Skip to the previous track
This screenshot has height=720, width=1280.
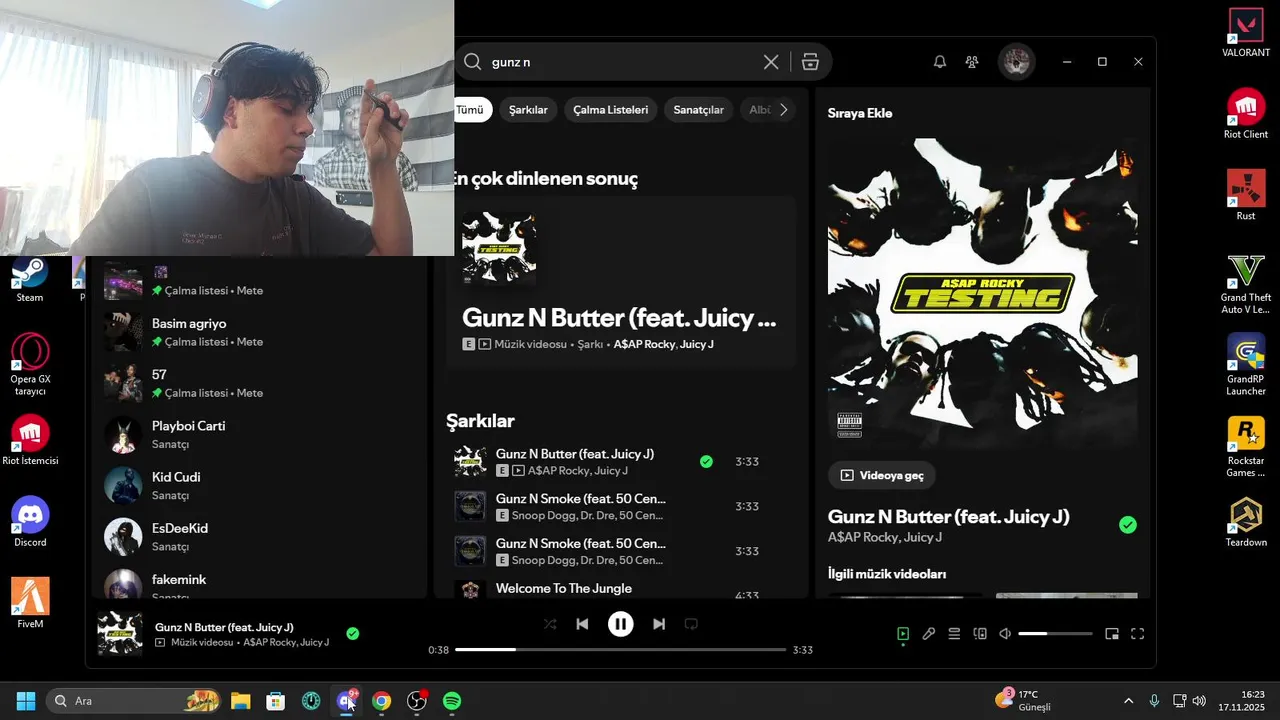(582, 624)
